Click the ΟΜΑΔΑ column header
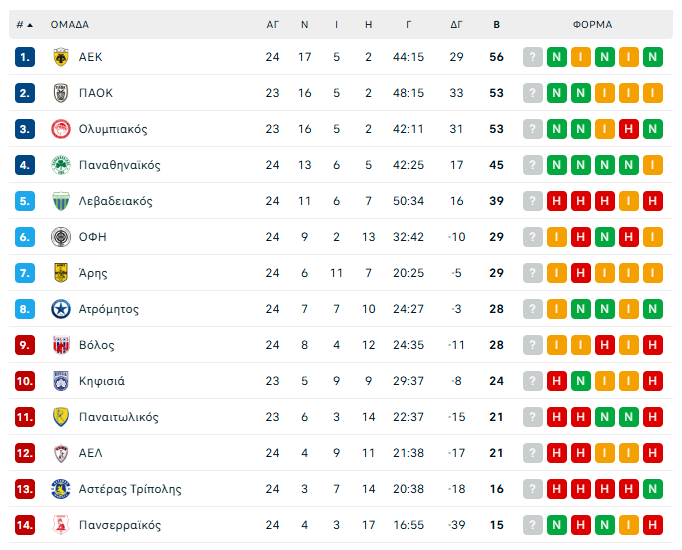The height and width of the screenshot is (550, 682). pyautogui.click(x=70, y=24)
